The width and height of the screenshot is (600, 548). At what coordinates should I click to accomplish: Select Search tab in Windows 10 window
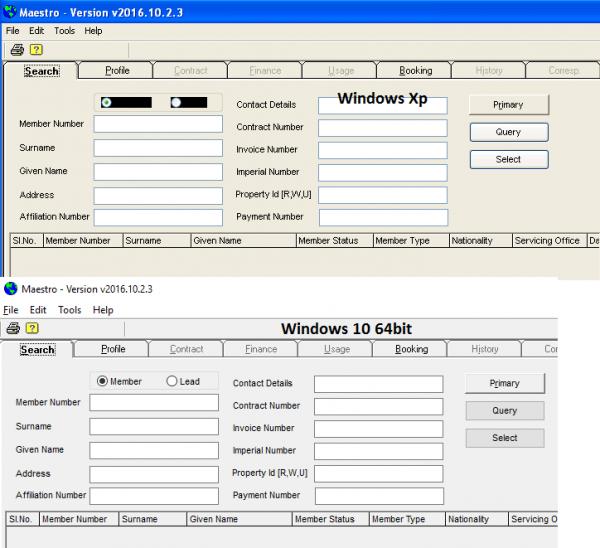pyautogui.click(x=38, y=350)
